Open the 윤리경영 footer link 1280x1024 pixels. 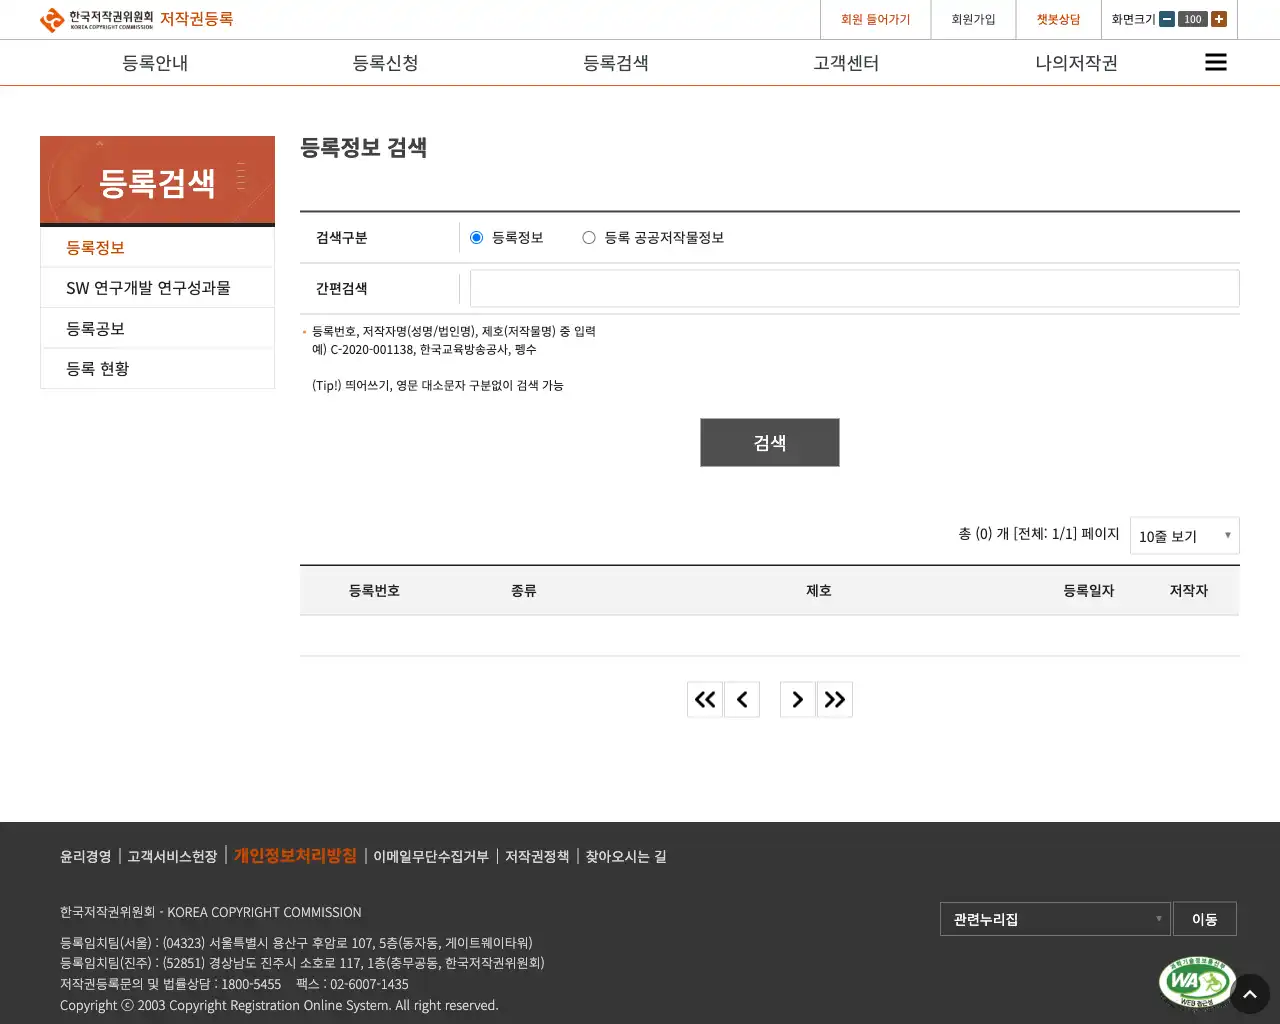click(85, 856)
